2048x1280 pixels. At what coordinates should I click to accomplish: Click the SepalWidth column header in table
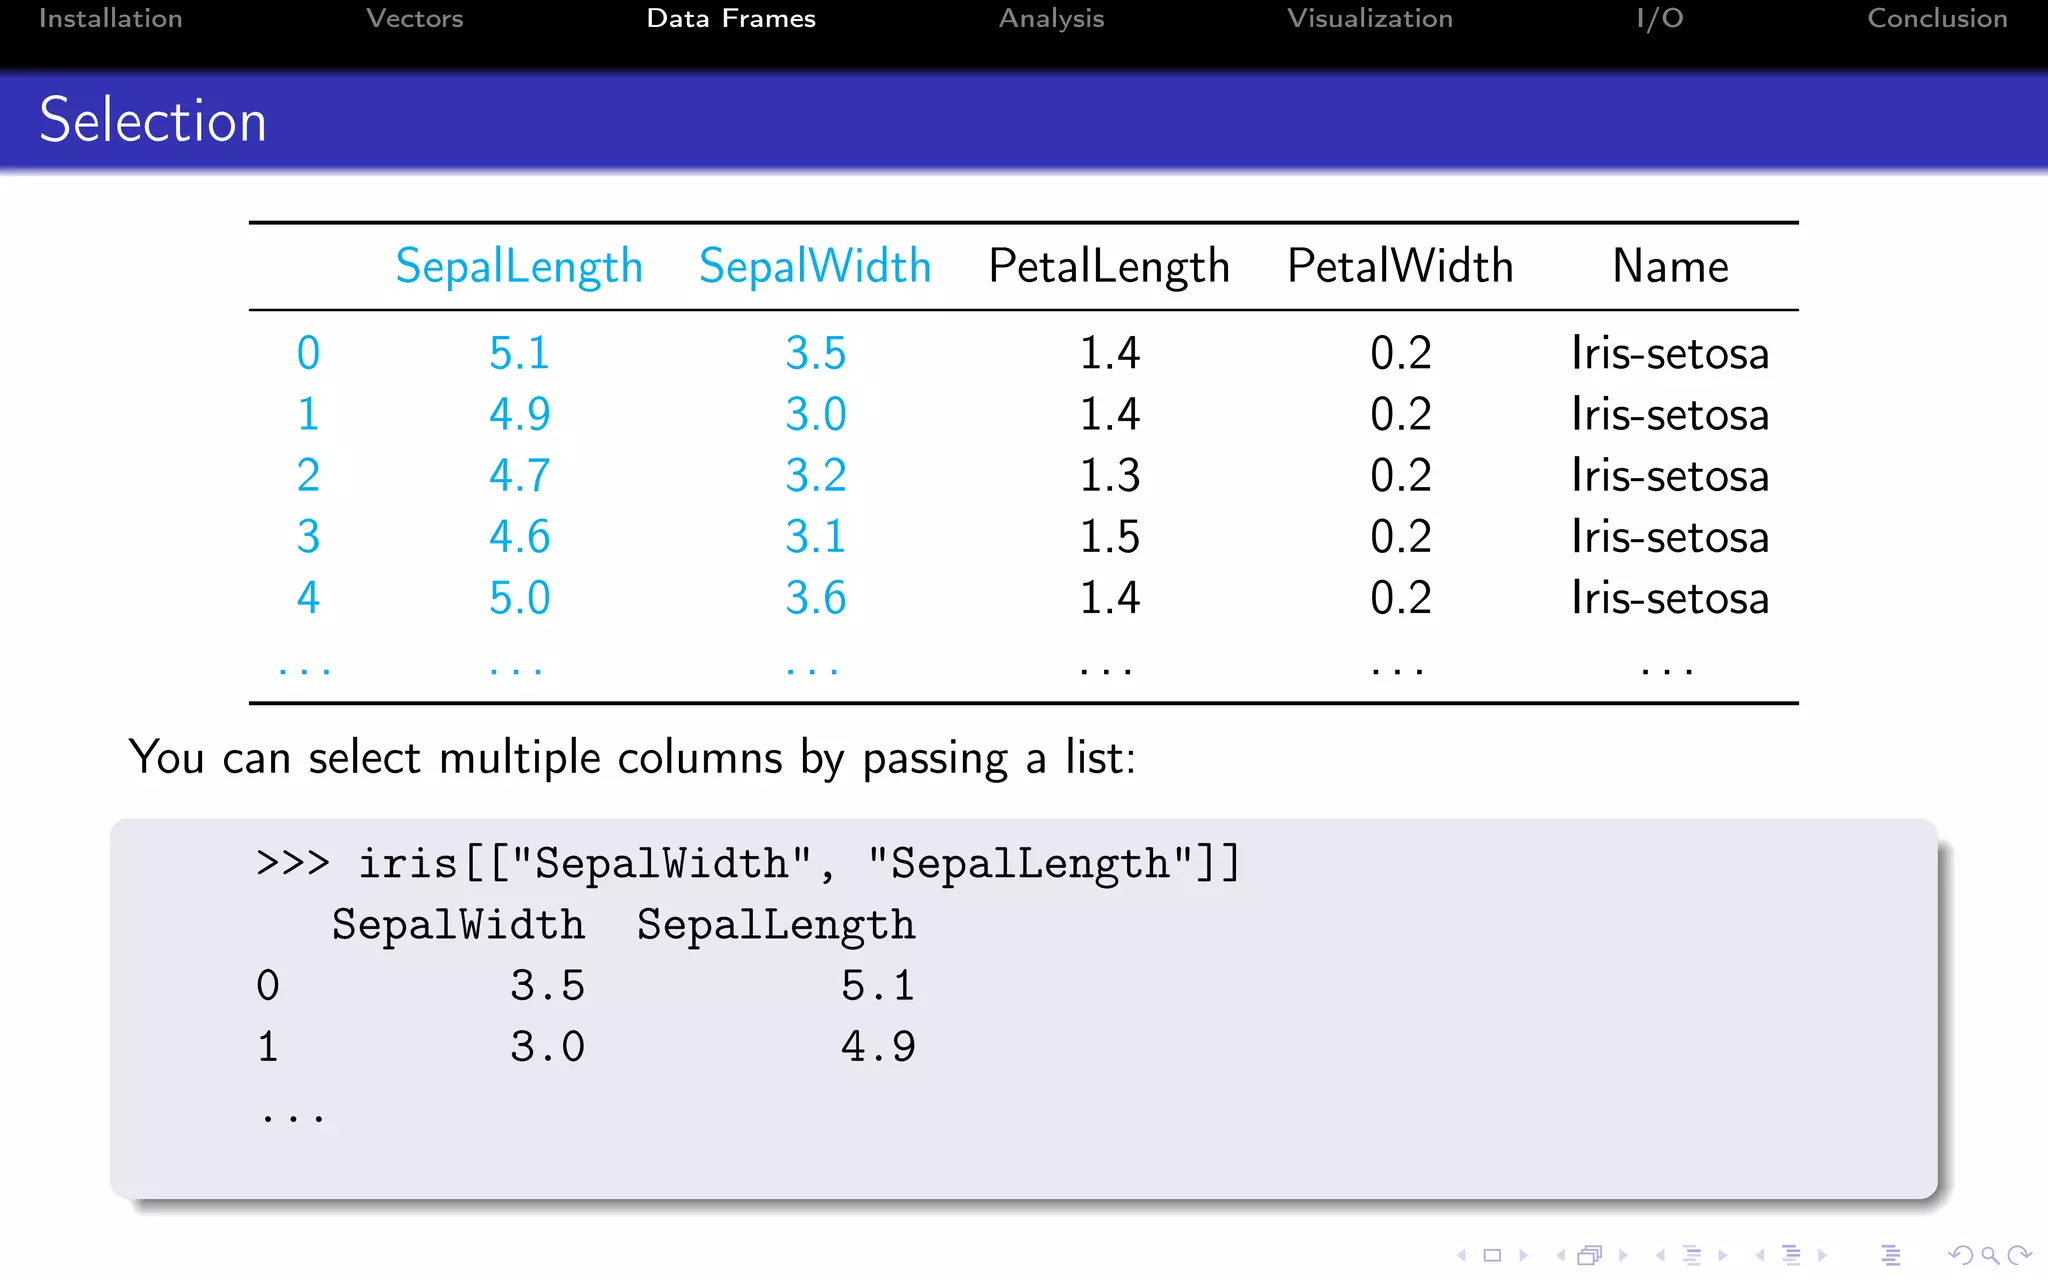[x=815, y=266]
